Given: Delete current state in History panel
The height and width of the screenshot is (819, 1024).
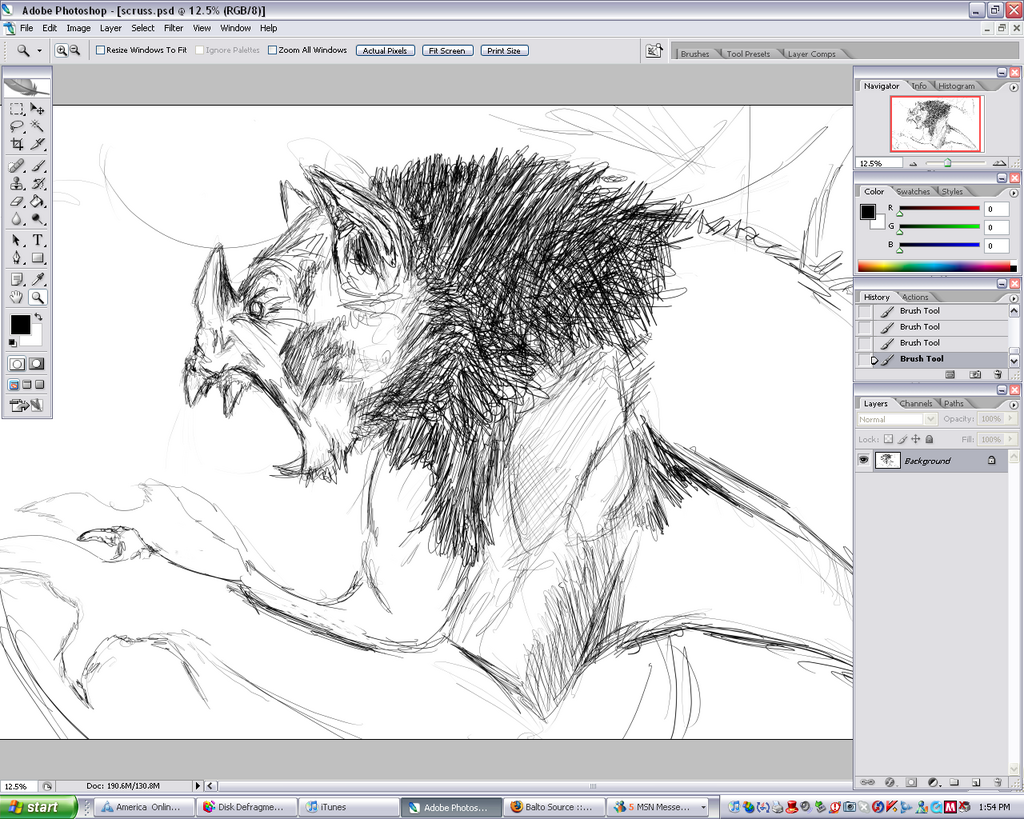Looking at the screenshot, I should tap(997, 374).
